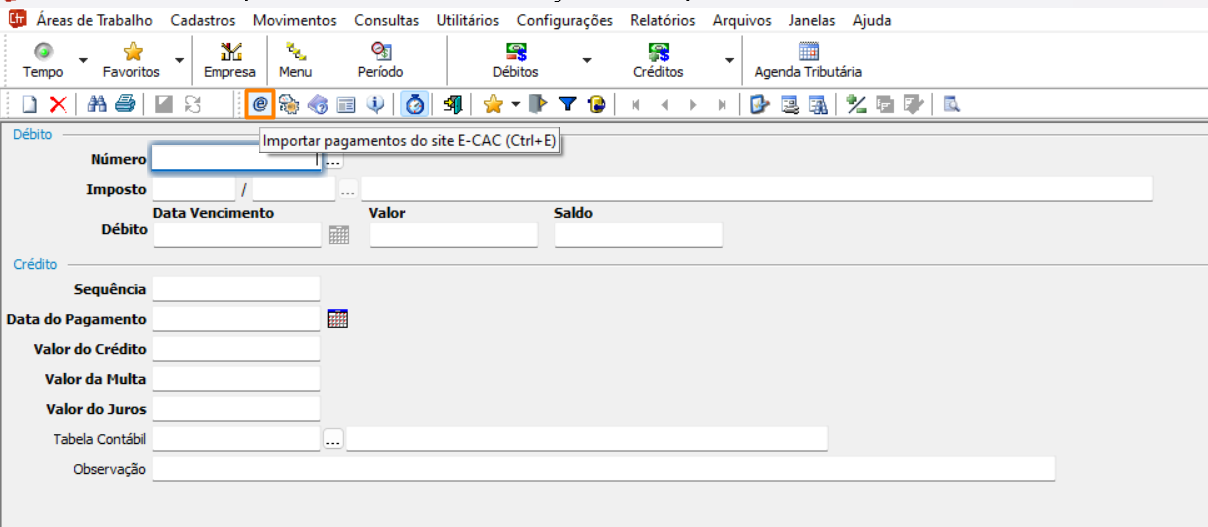Expand the Débitos dropdown arrow
Screen dimensions: 1208x527
click(x=587, y=61)
